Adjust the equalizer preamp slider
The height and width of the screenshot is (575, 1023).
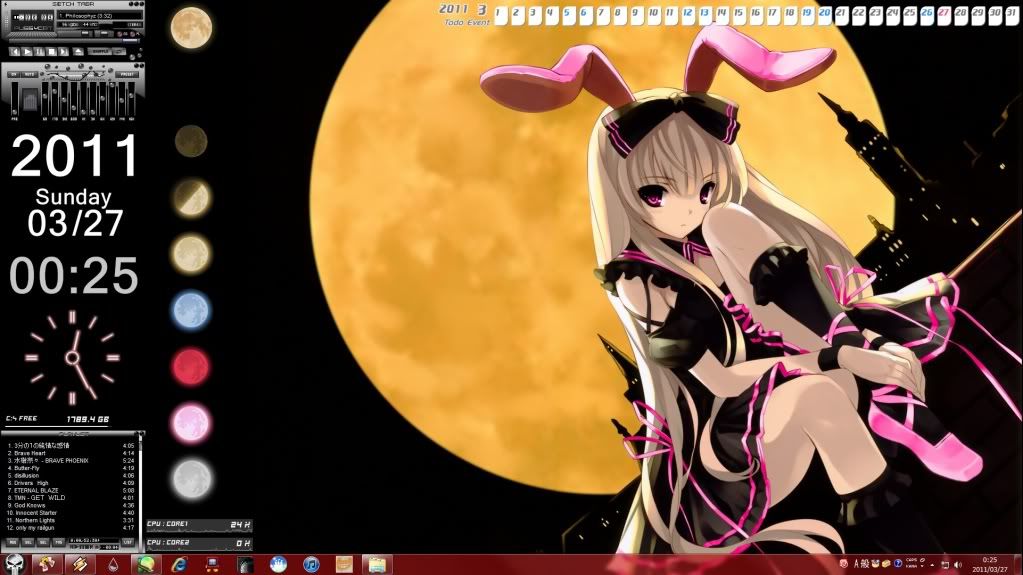click(x=15, y=99)
